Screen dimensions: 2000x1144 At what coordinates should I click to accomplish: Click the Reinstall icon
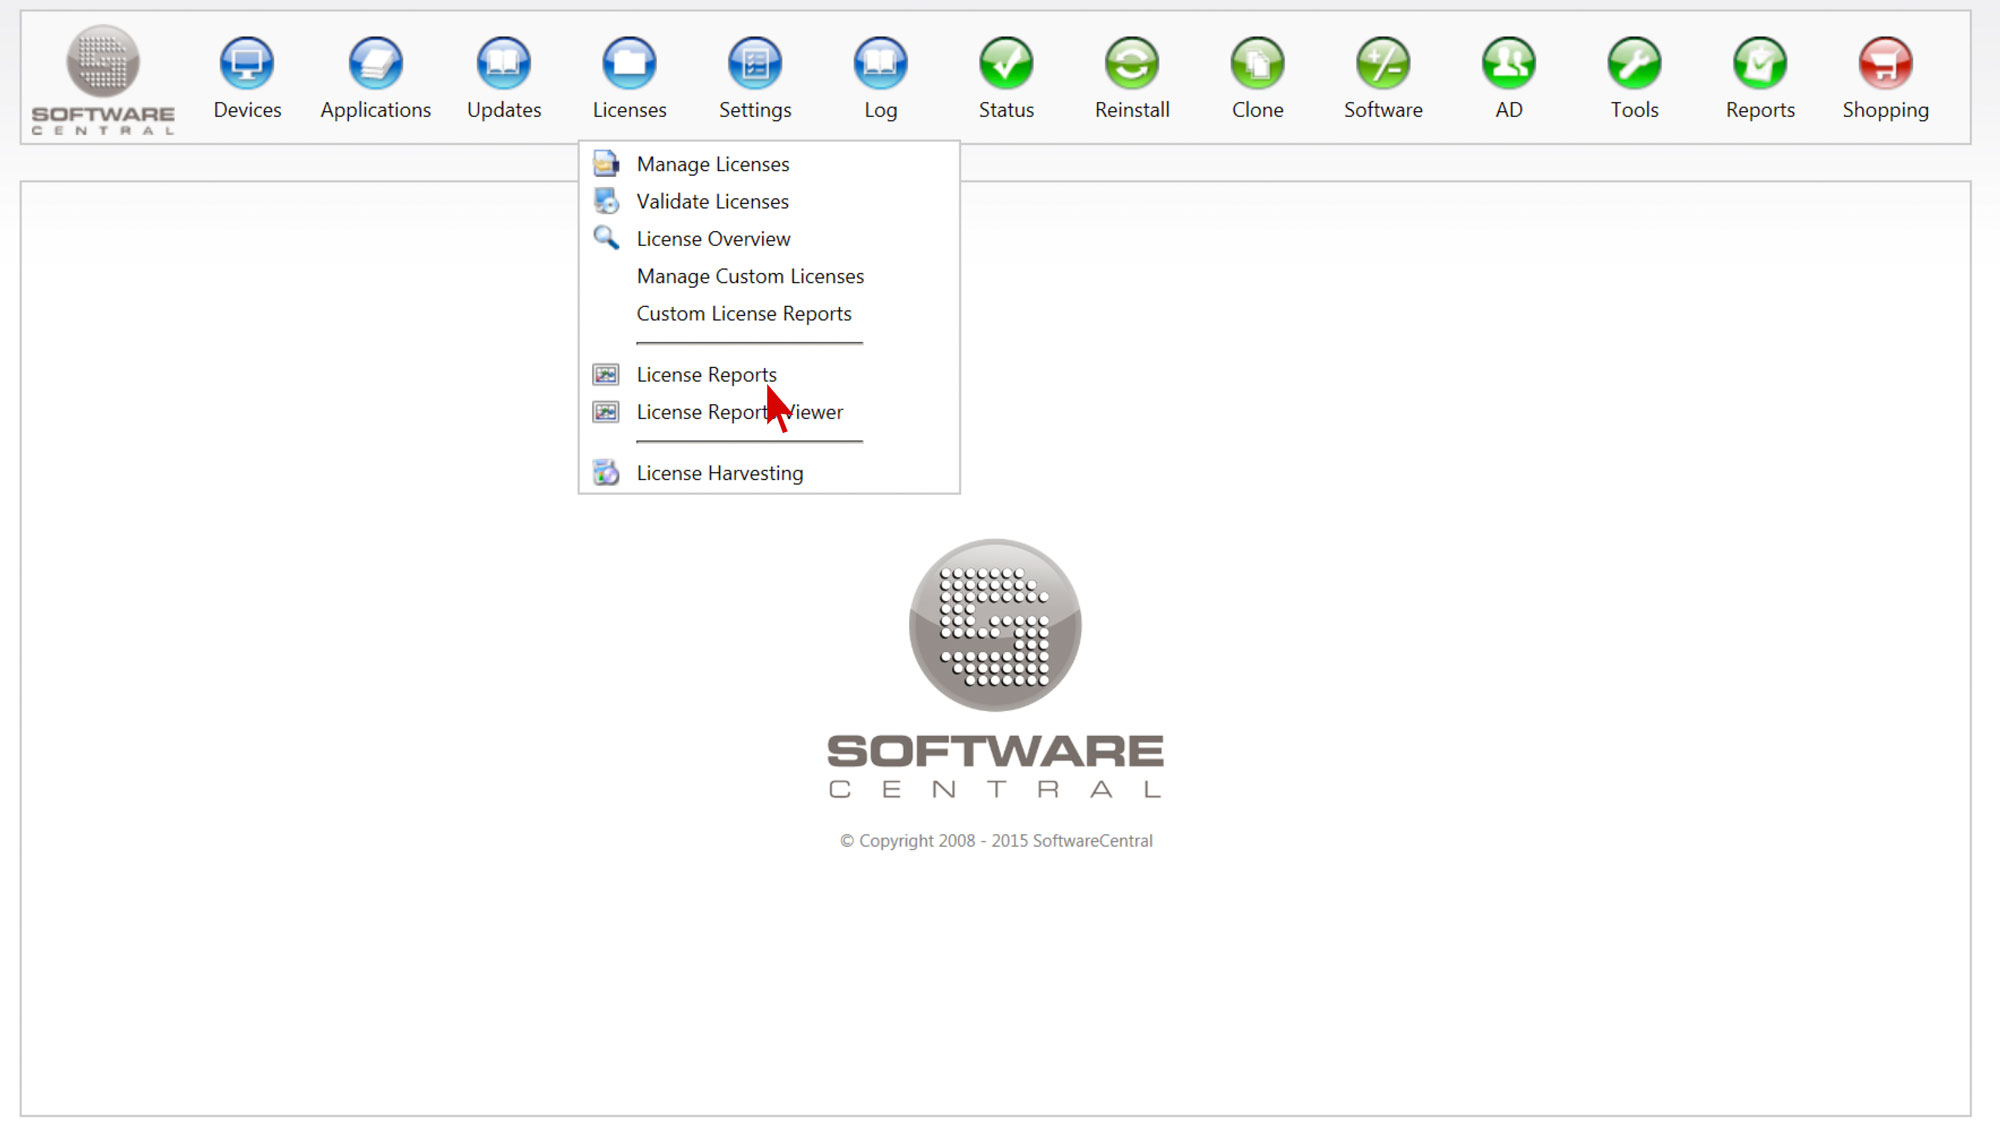[x=1132, y=63]
